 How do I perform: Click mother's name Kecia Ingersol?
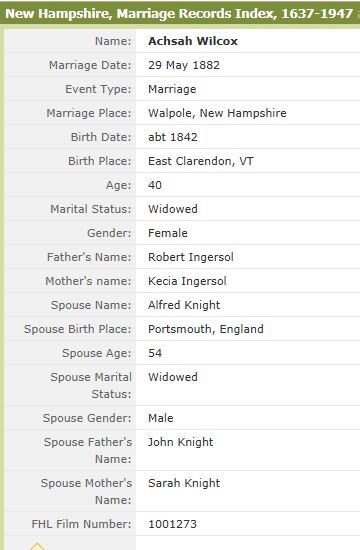[x=187, y=281]
